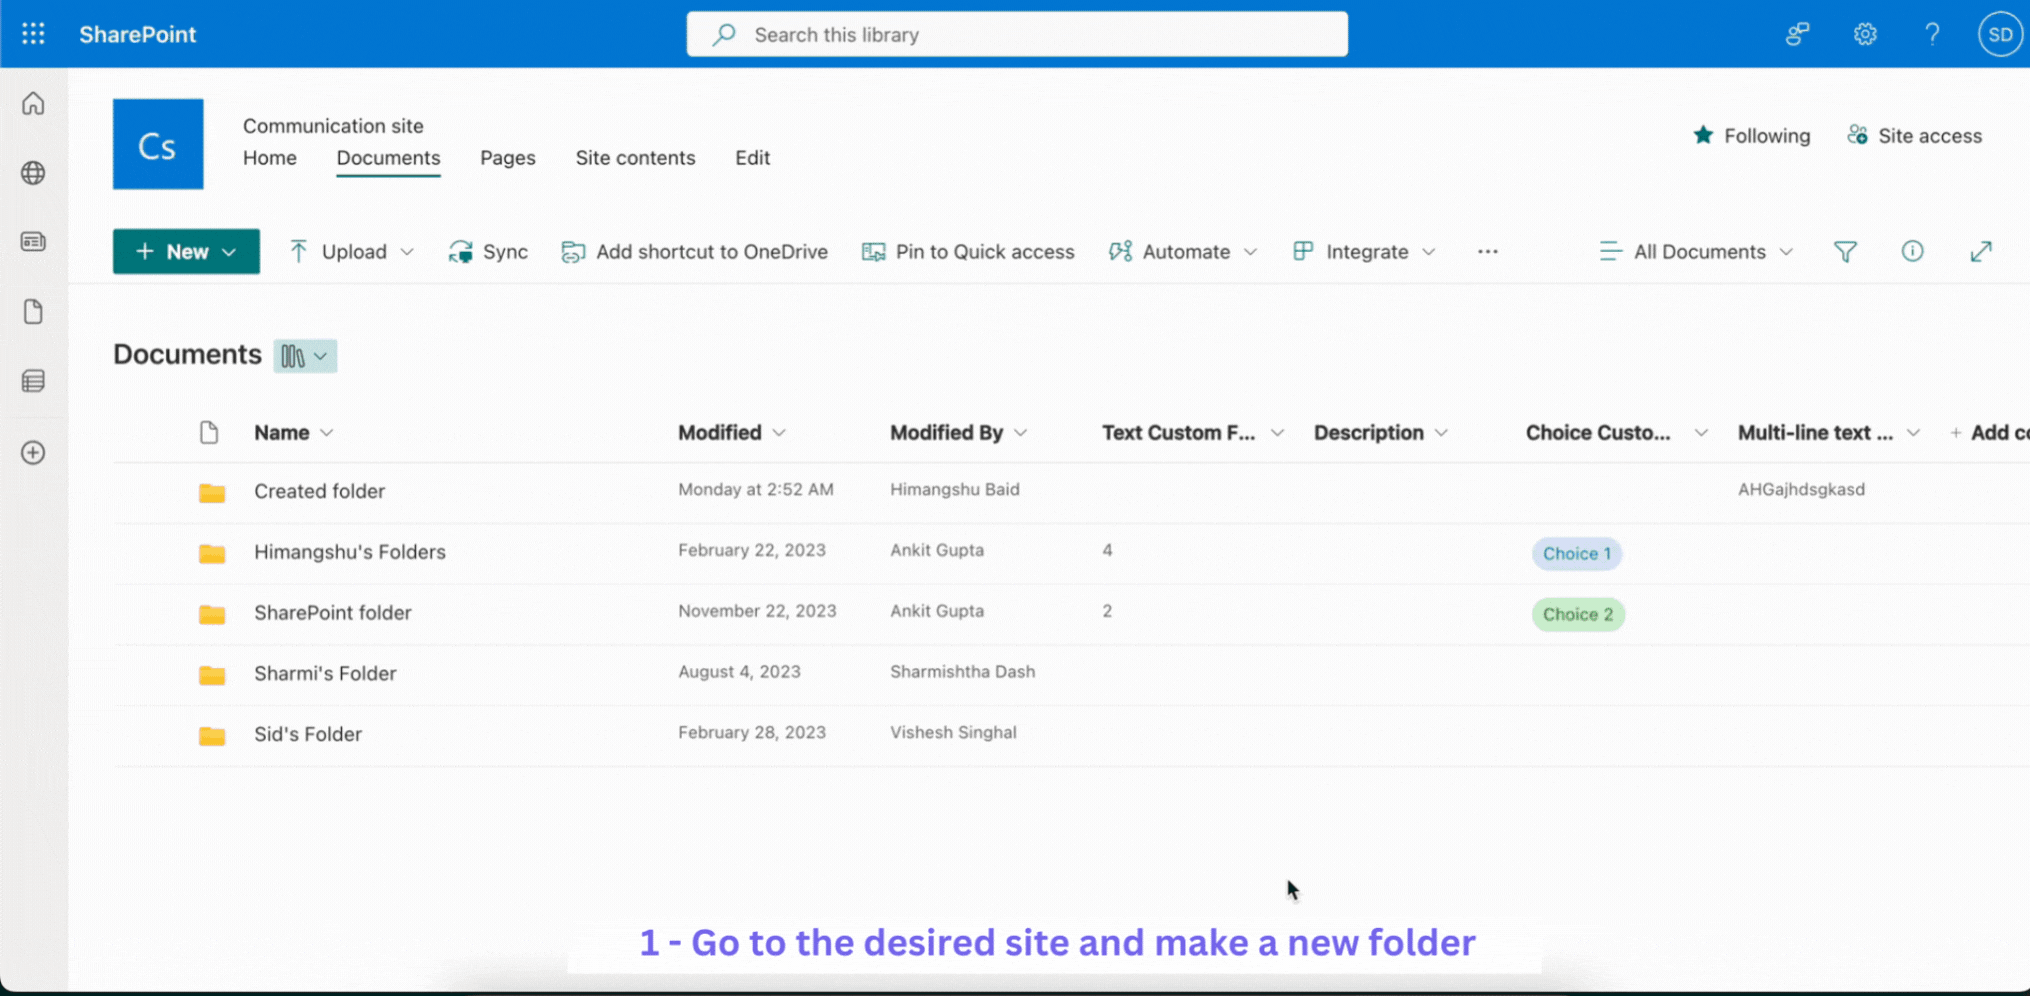Open the Sharmi's Folder link
Image resolution: width=2030 pixels, height=996 pixels.
coord(325,674)
